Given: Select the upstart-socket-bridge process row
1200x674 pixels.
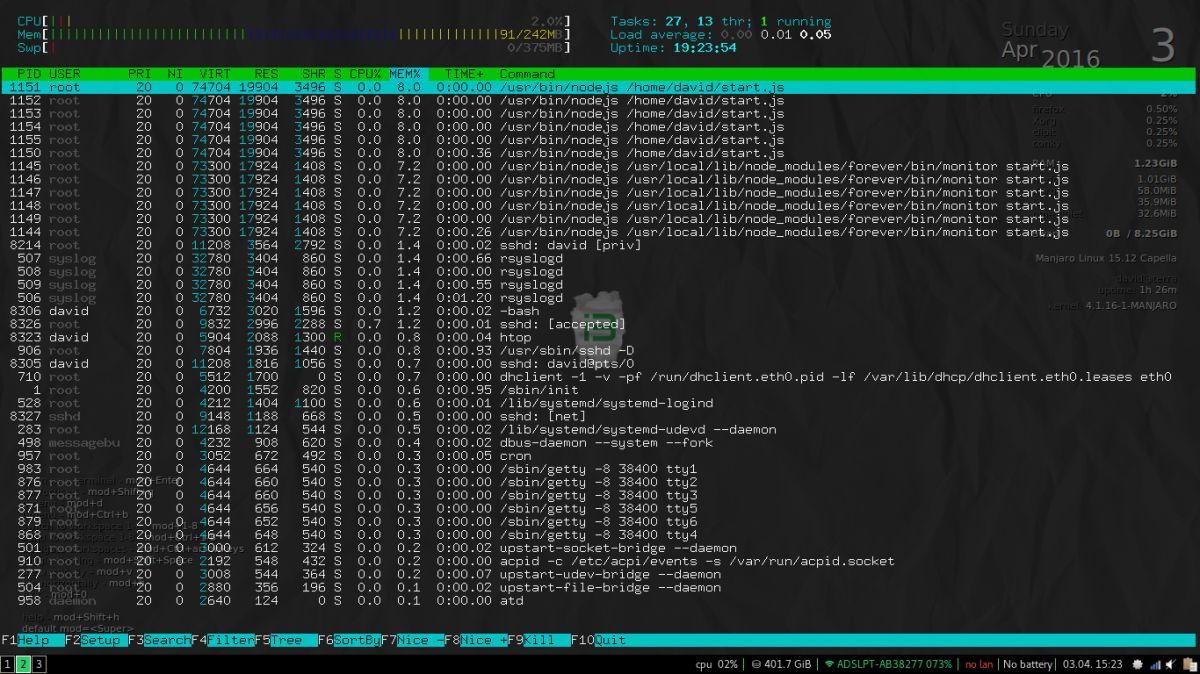Looking at the screenshot, I should [x=600, y=548].
